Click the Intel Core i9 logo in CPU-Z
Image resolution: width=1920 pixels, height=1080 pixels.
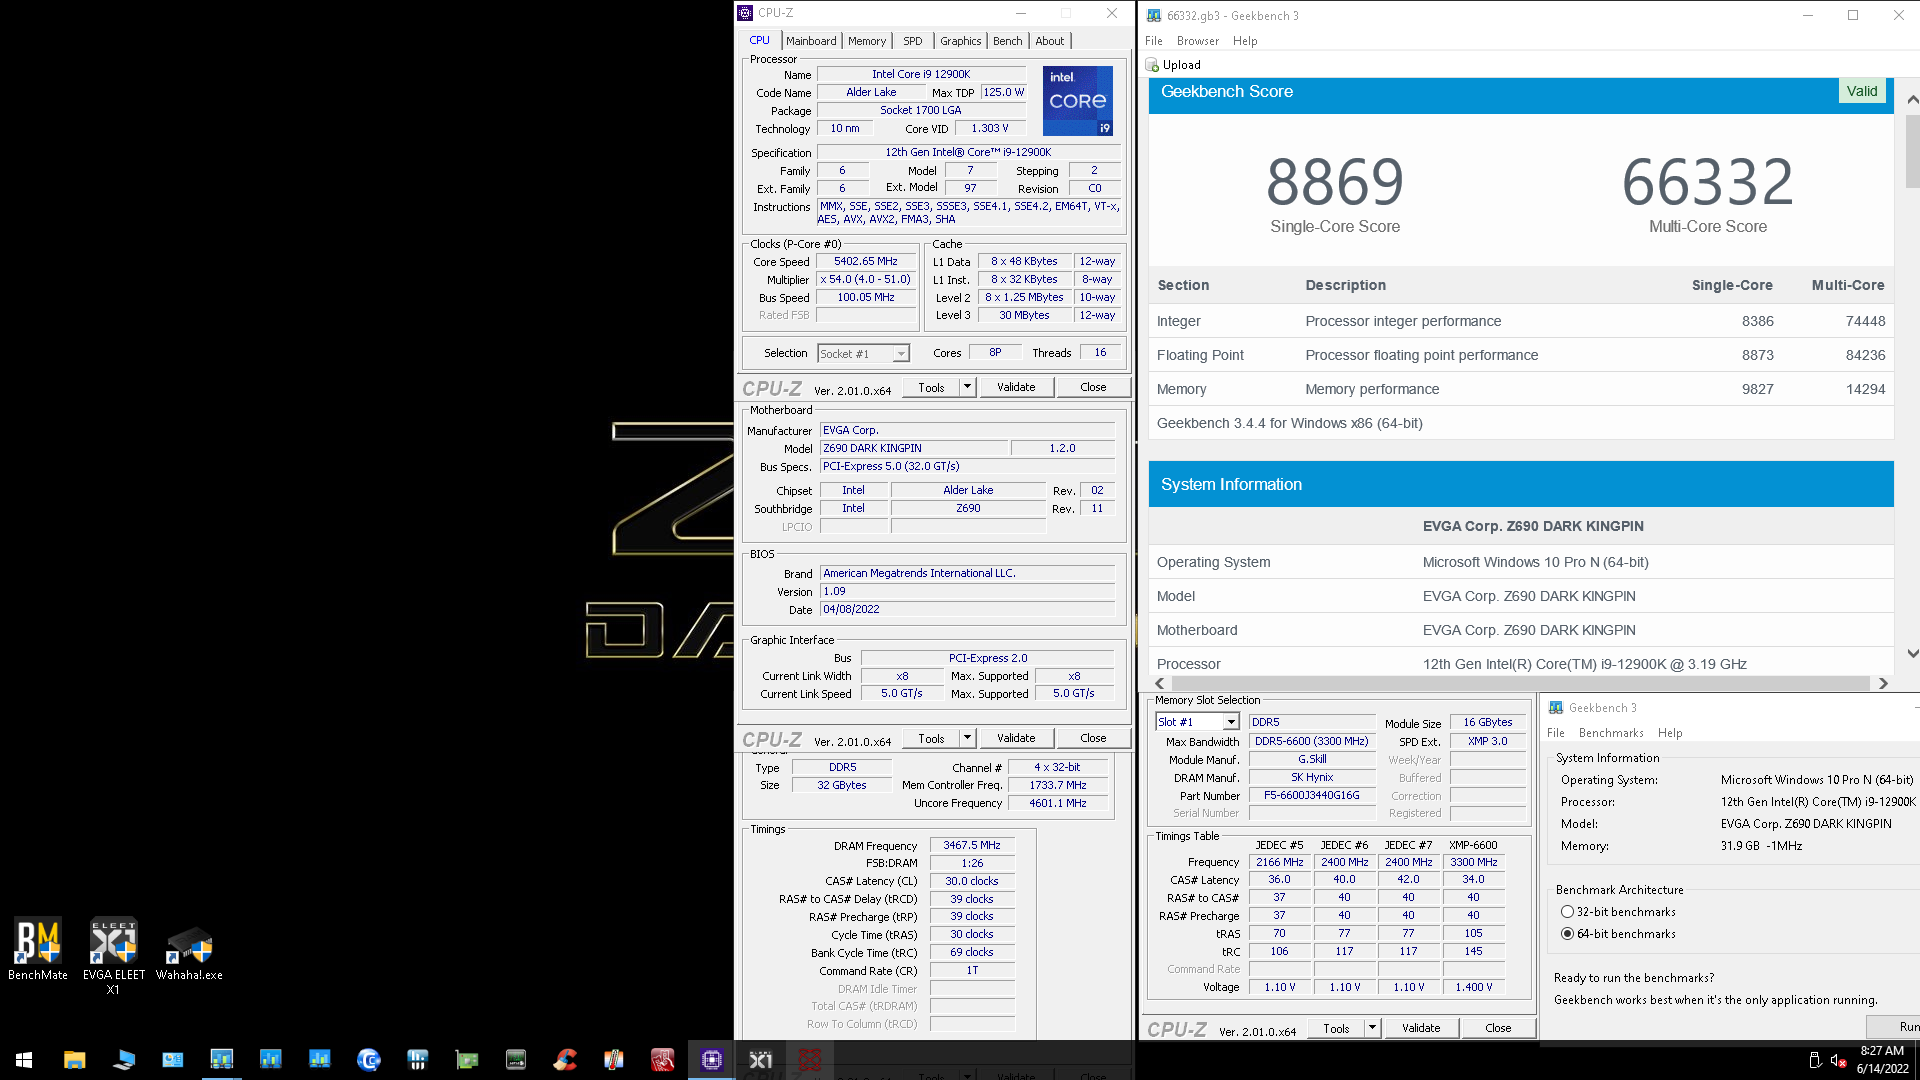[x=1077, y=100]
